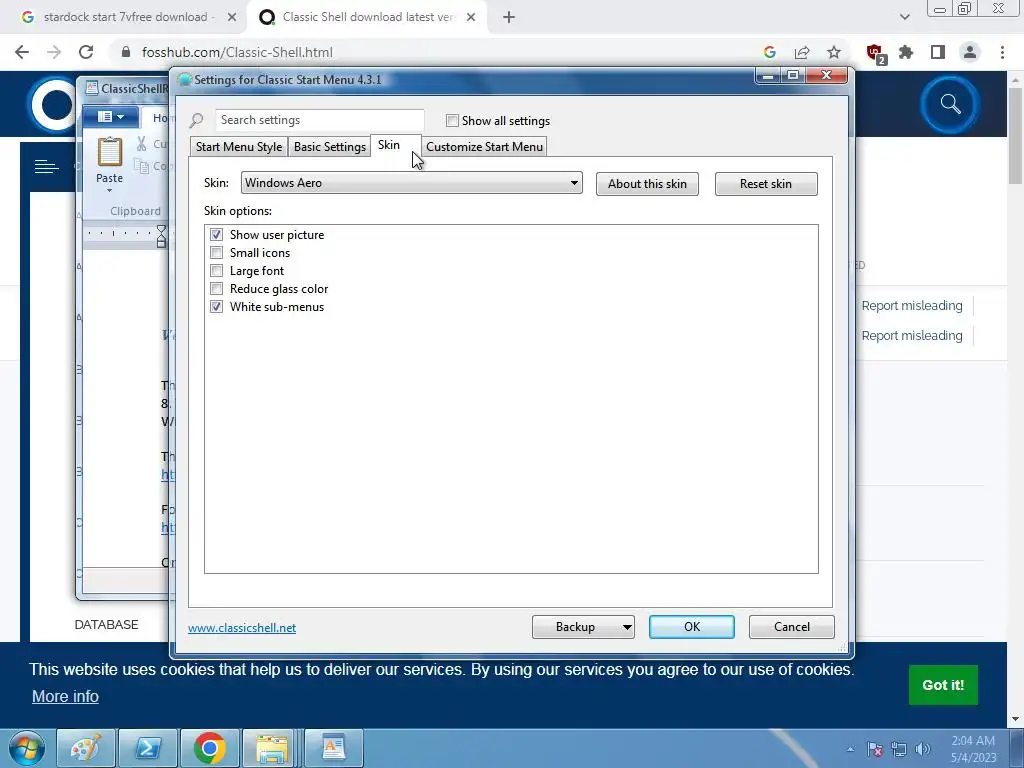Enable Large font option
Image resolution: width=1024 pixels, height=768 pixels.
tap(216, 270)
